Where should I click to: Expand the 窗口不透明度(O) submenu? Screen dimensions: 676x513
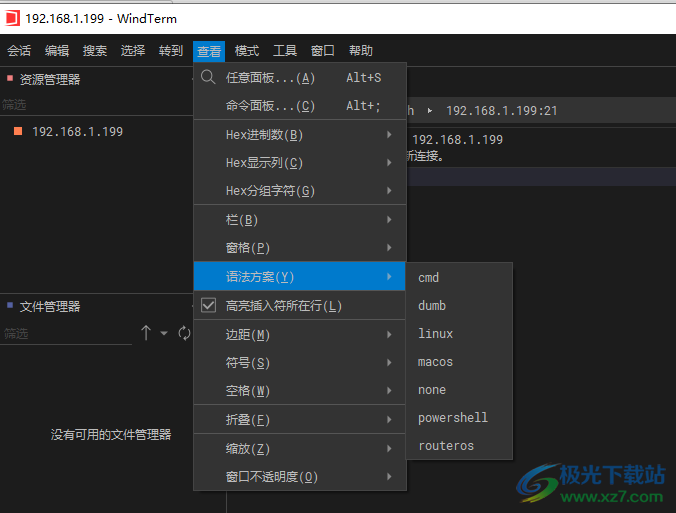point(300,476)
